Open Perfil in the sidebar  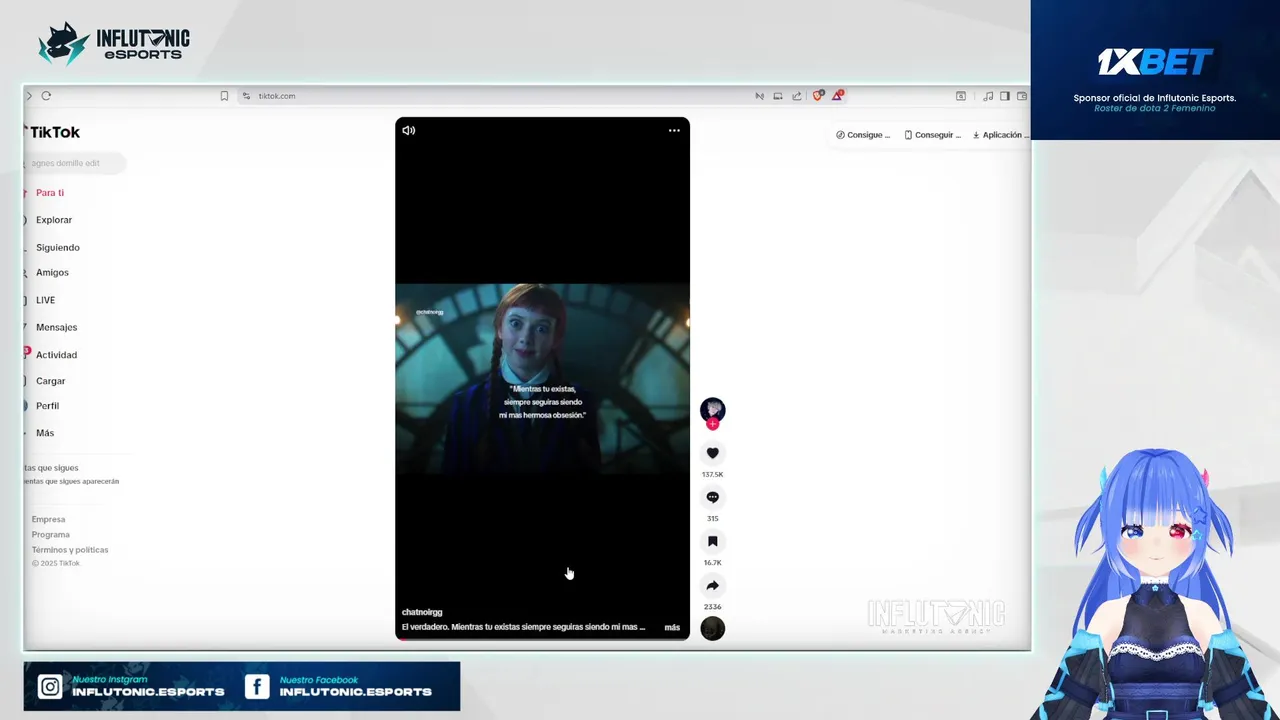tap(47, 406)
